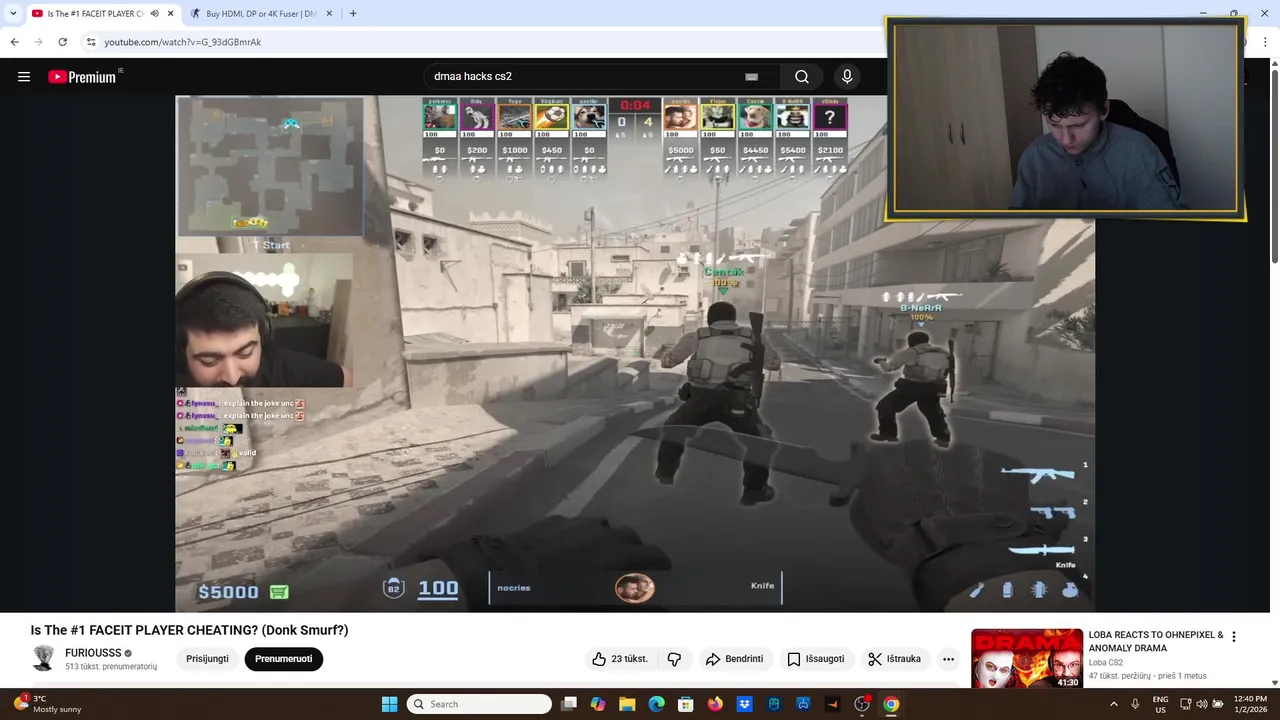Show hidden system tray icons chevron
Viewport: 1280px width, 720px height.
[x=1115, y=704]
